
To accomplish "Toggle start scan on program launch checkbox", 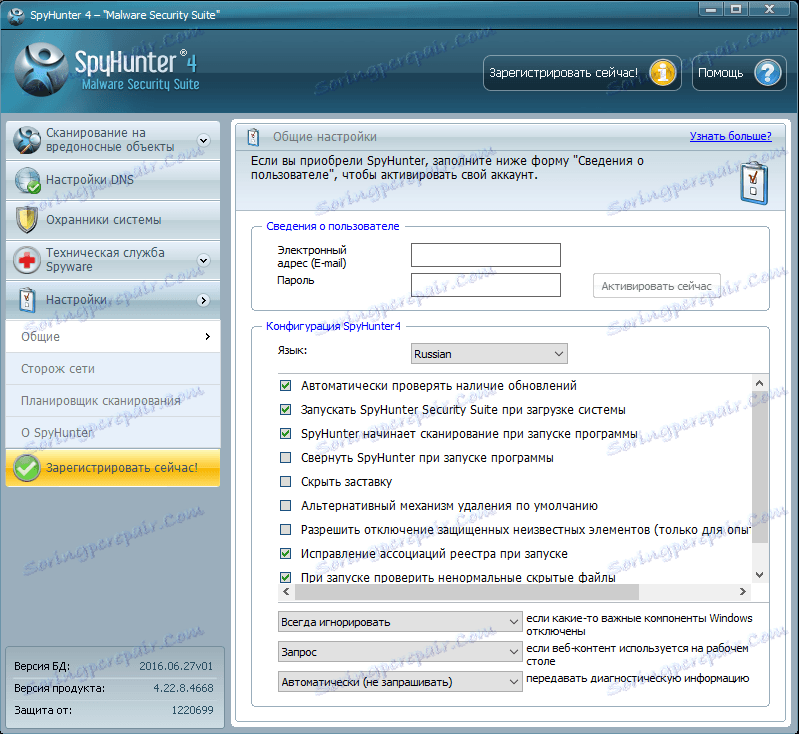I will pyautogui.click(x=286, y=433).
